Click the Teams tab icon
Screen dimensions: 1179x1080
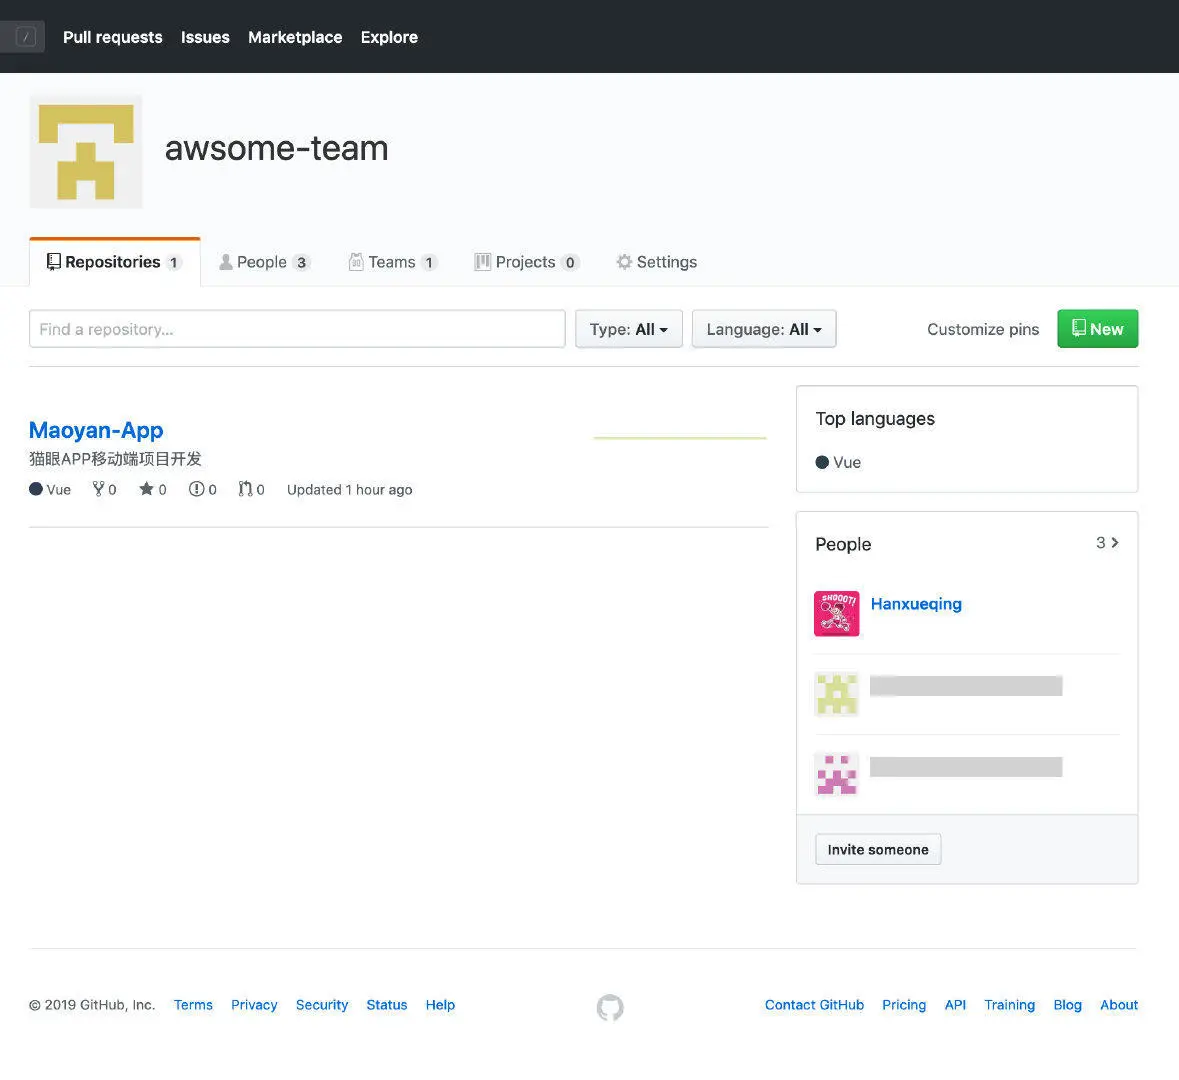click(x=356, y=261)
